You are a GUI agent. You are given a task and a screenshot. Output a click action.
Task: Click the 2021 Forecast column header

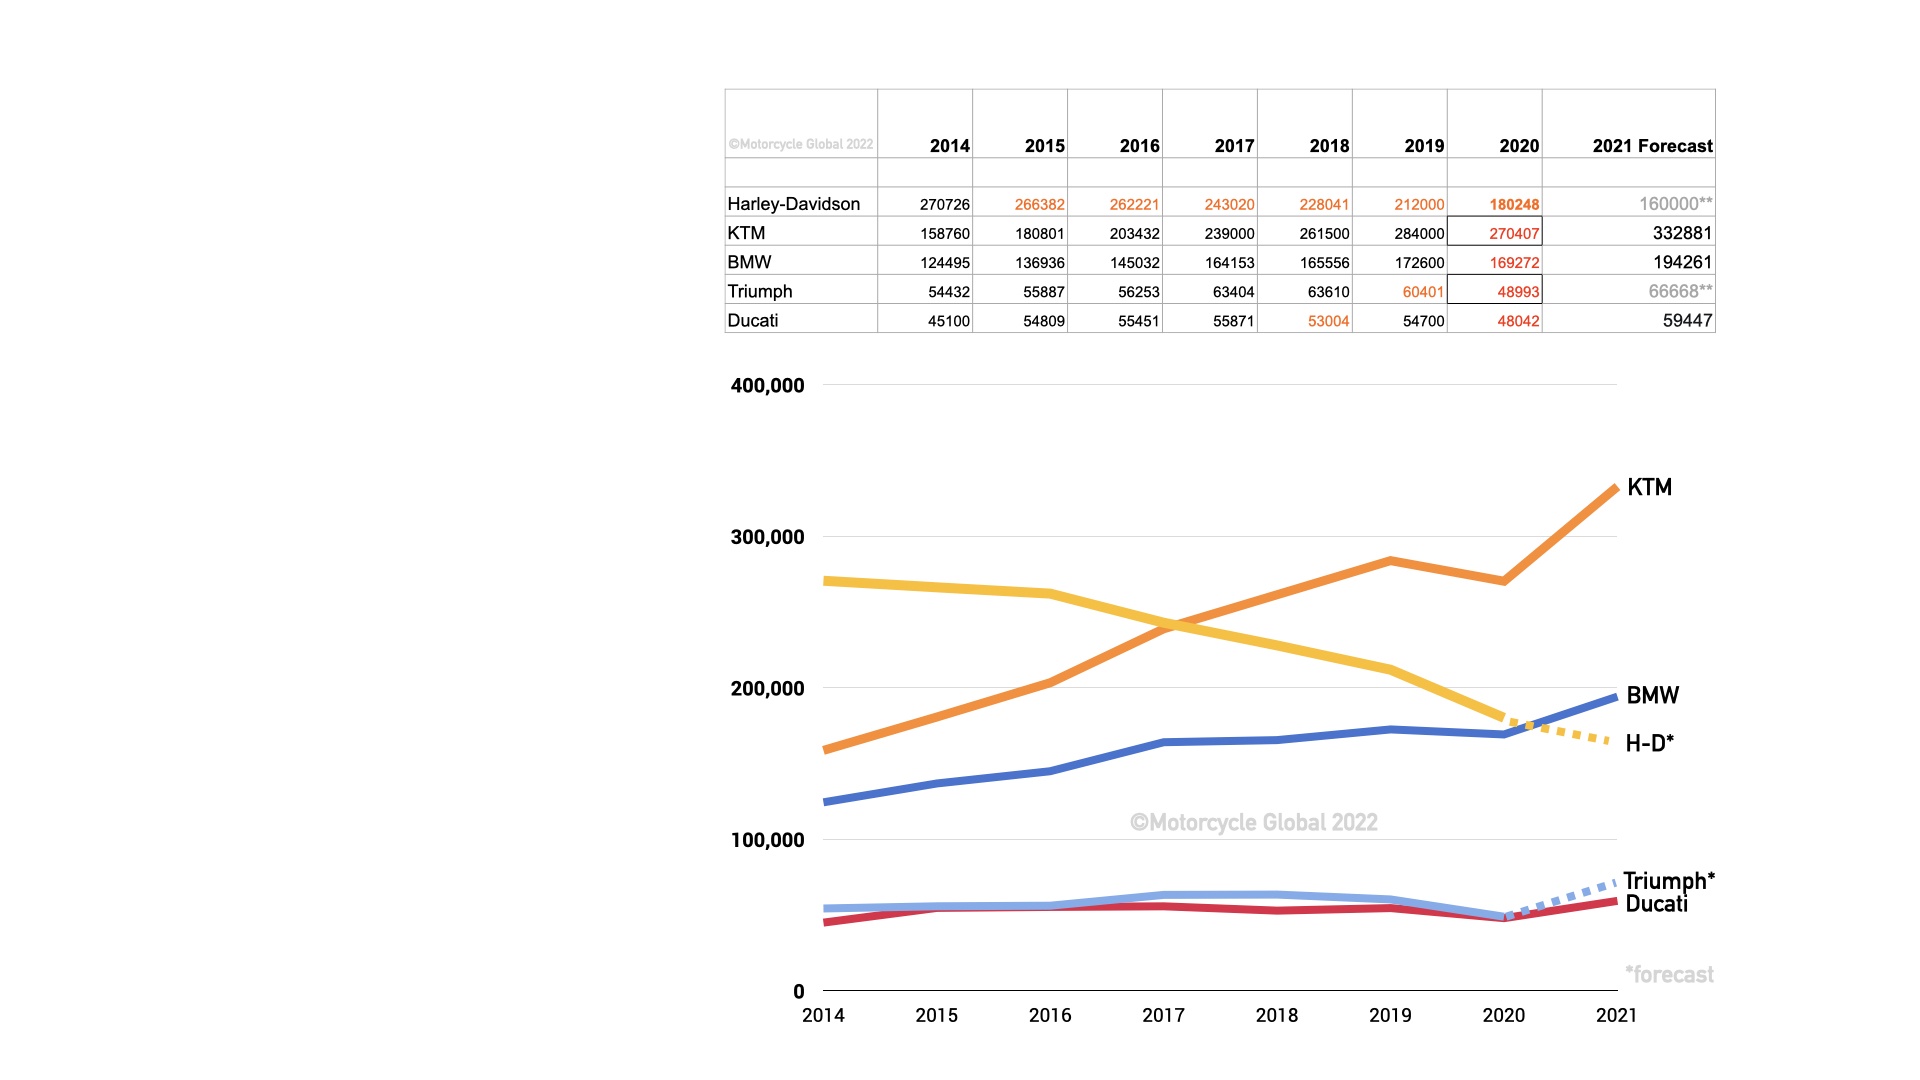(x=1651, y=145)
